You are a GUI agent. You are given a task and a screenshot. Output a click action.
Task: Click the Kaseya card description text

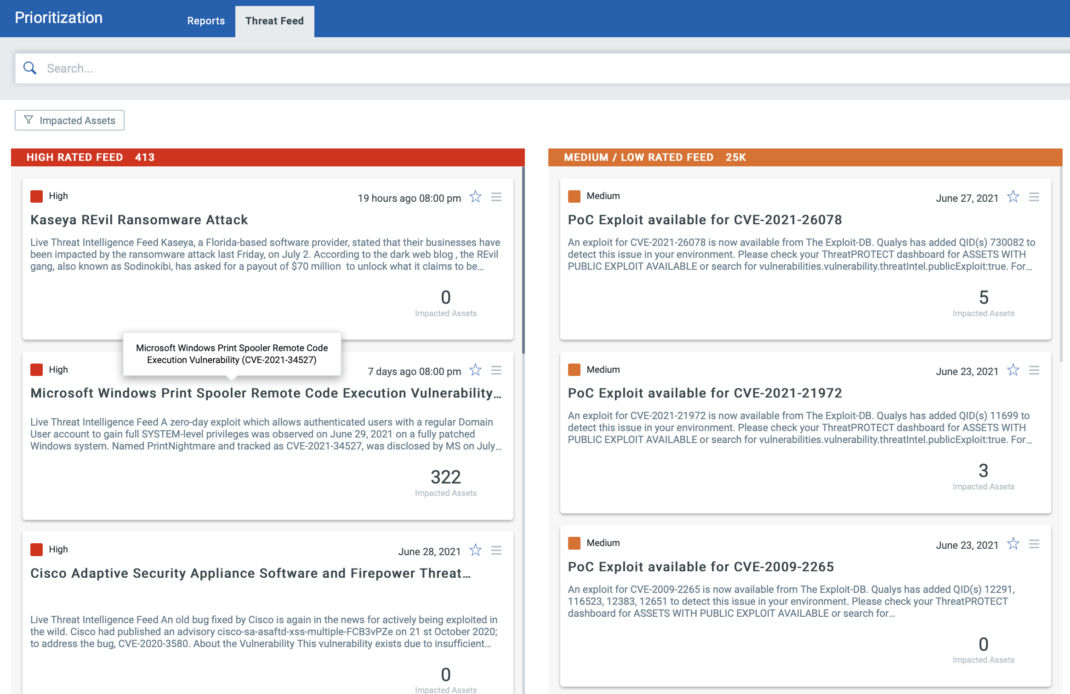[x=265, y=254]
